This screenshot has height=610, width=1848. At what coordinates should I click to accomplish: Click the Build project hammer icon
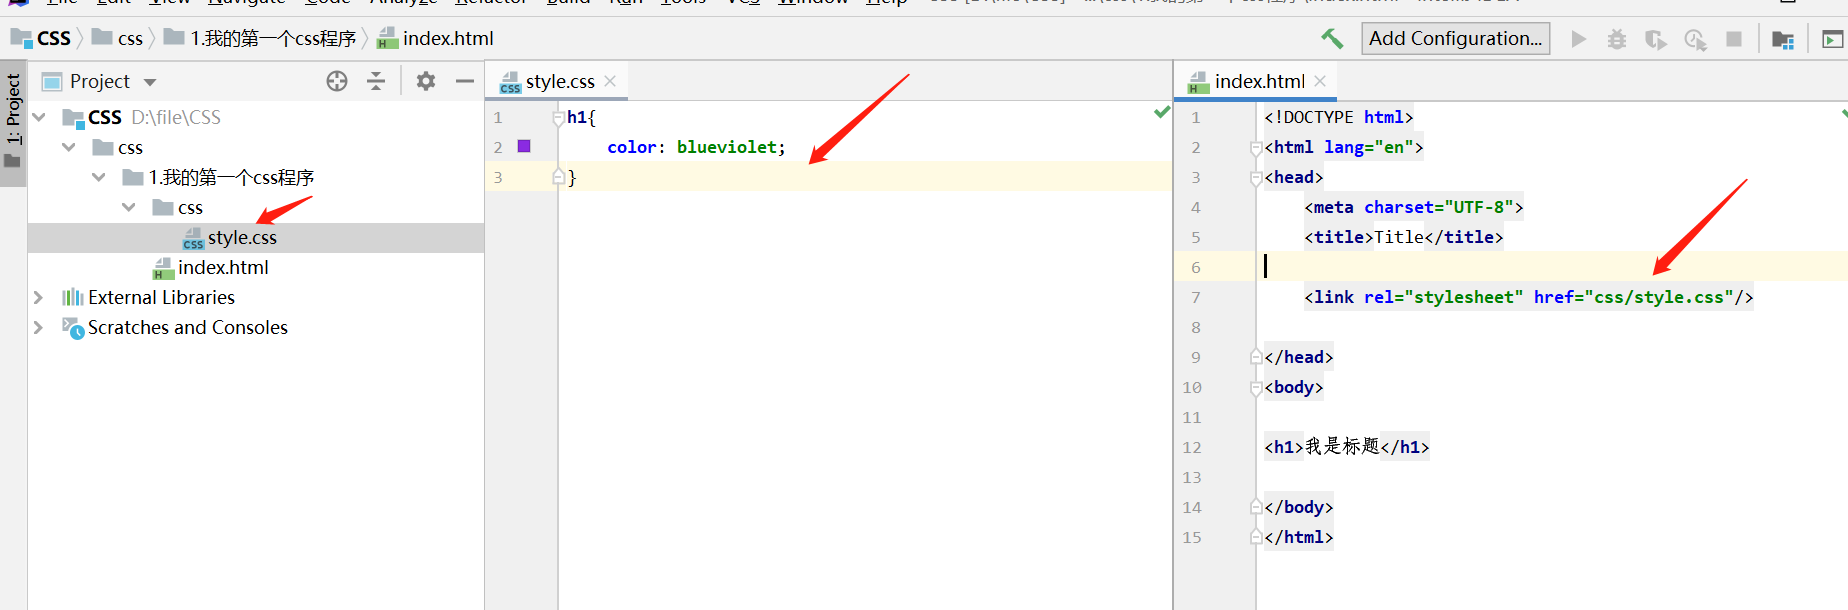coord(1332,38)
